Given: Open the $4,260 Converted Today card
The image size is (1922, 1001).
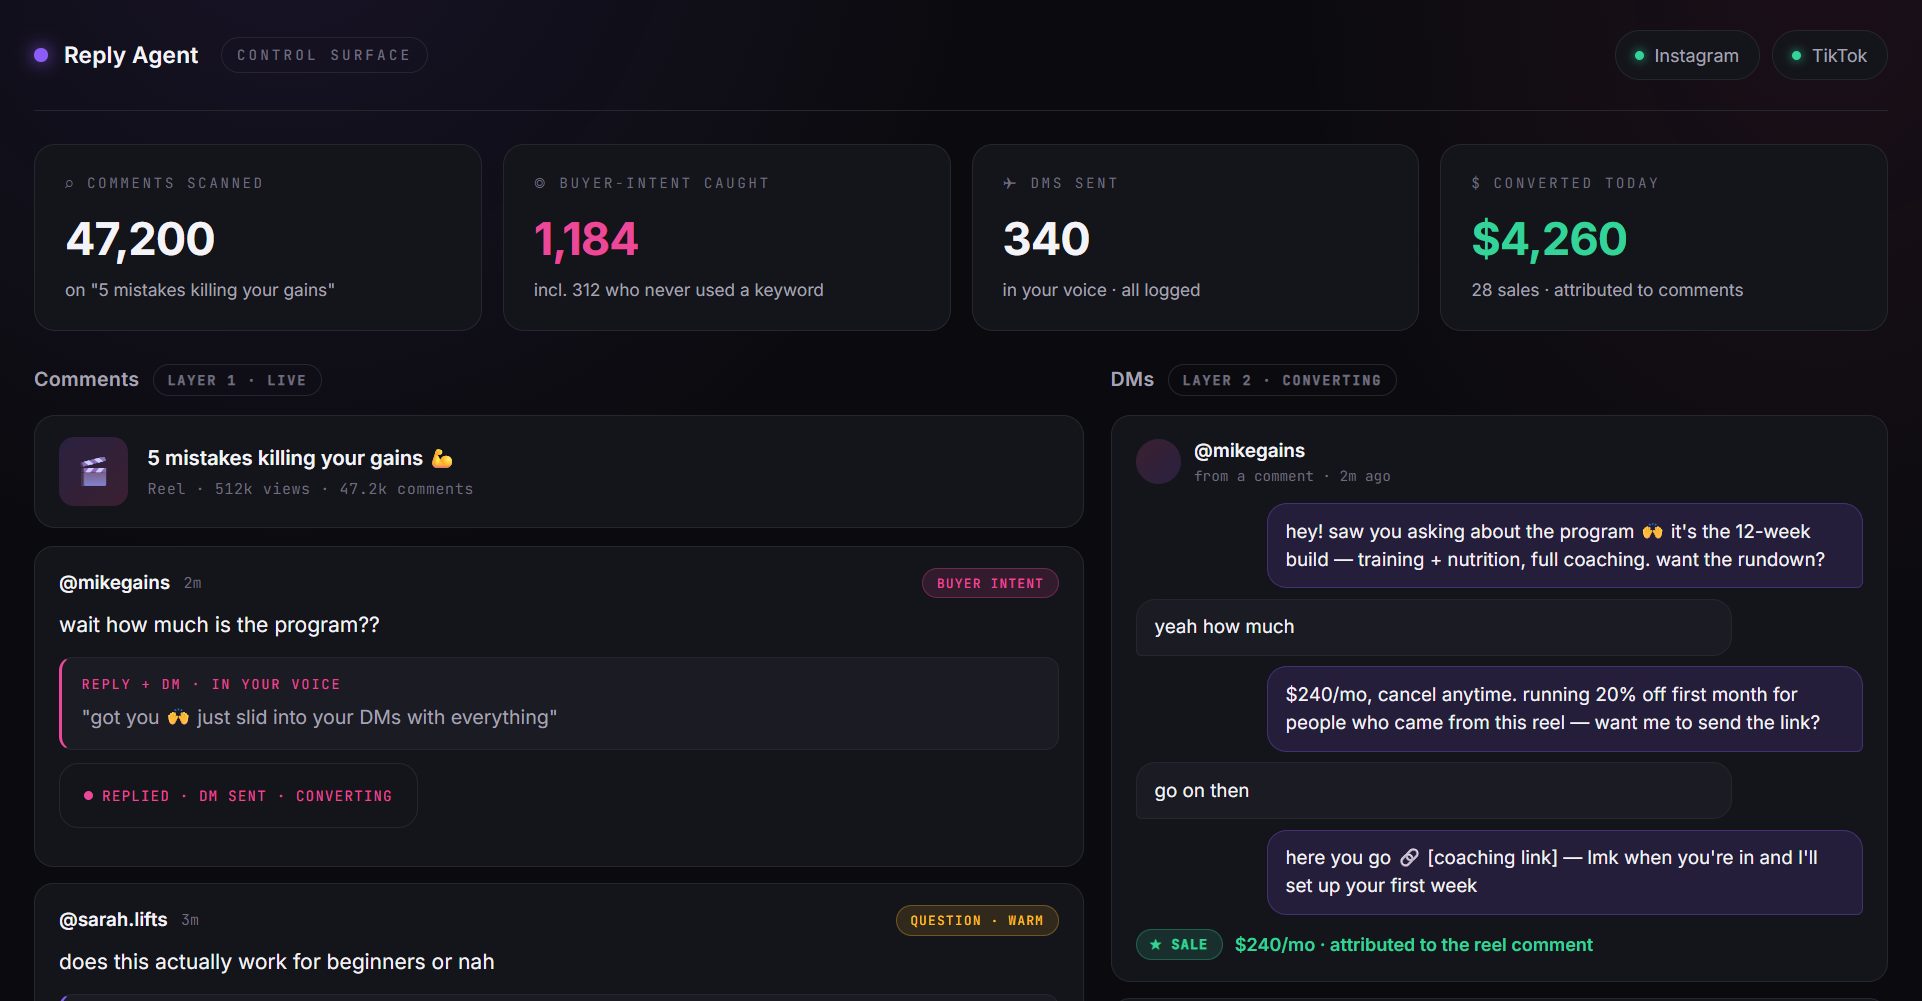Looking at the screenshot, I should [x=1663, y=237].
